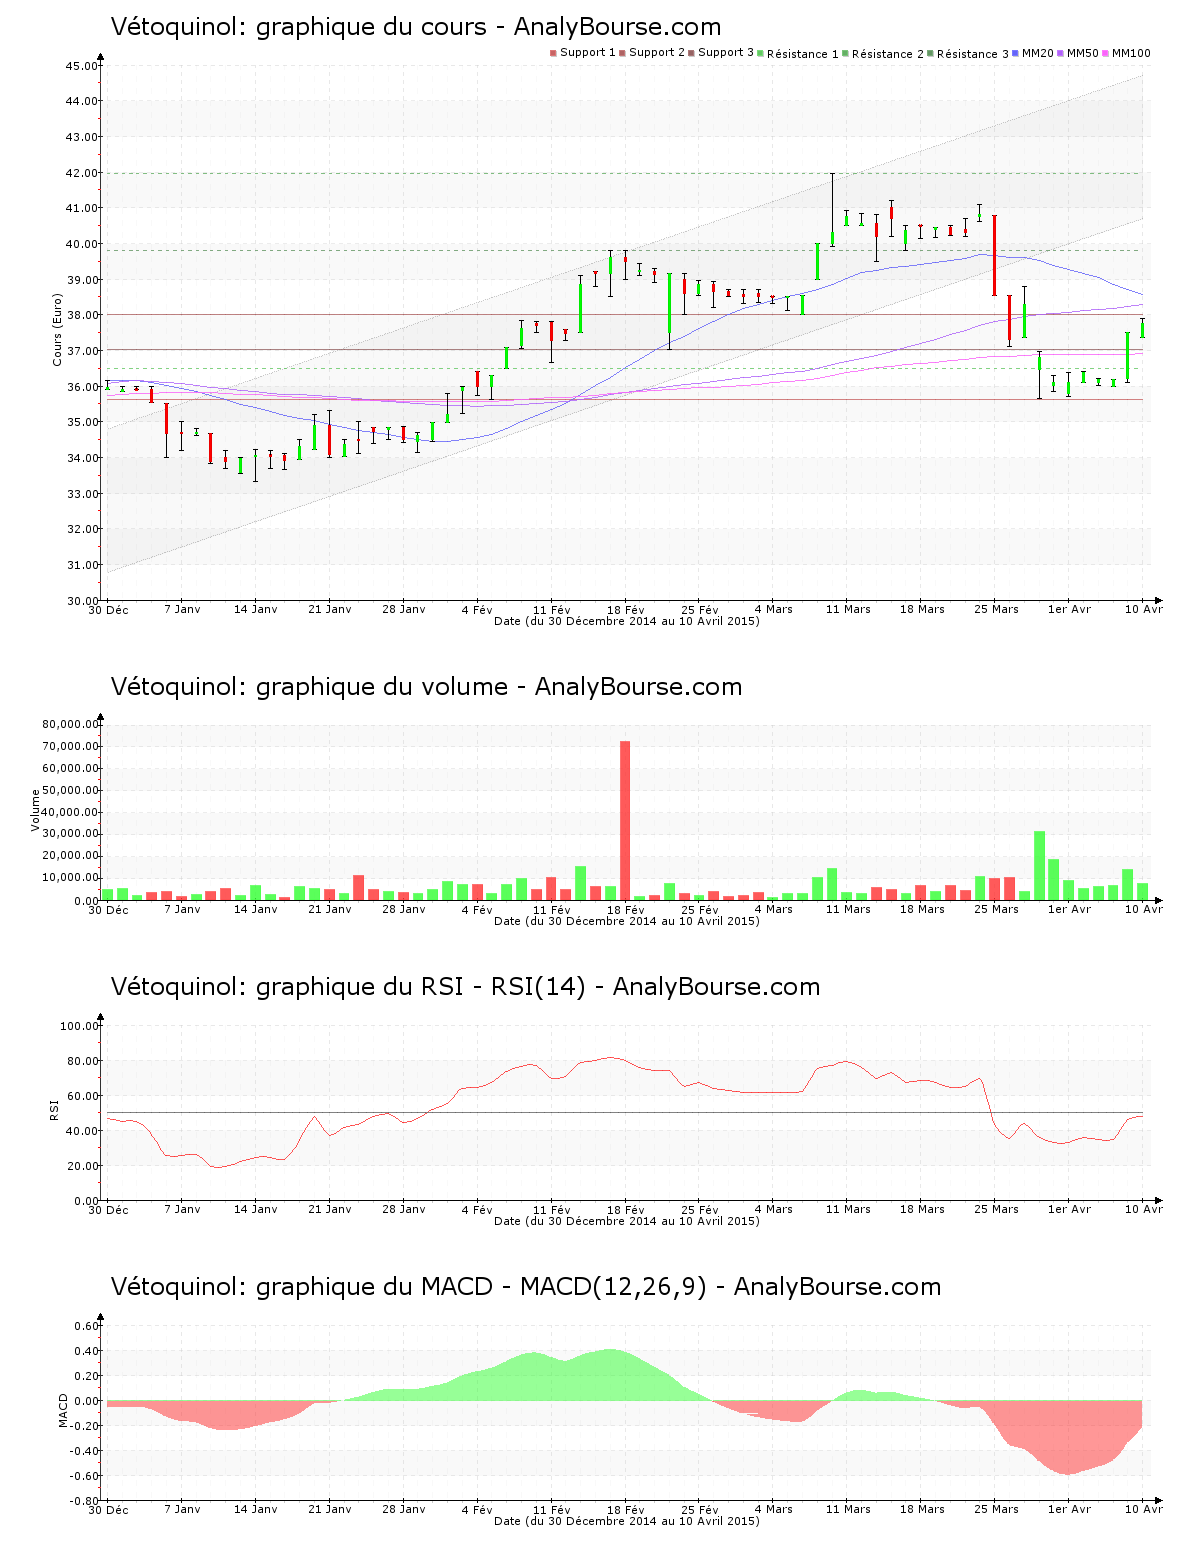Click '25 Mars' date on volume chart axis
The image size is (1200, 1550).
pyautogui.click(x=996, y=909)
